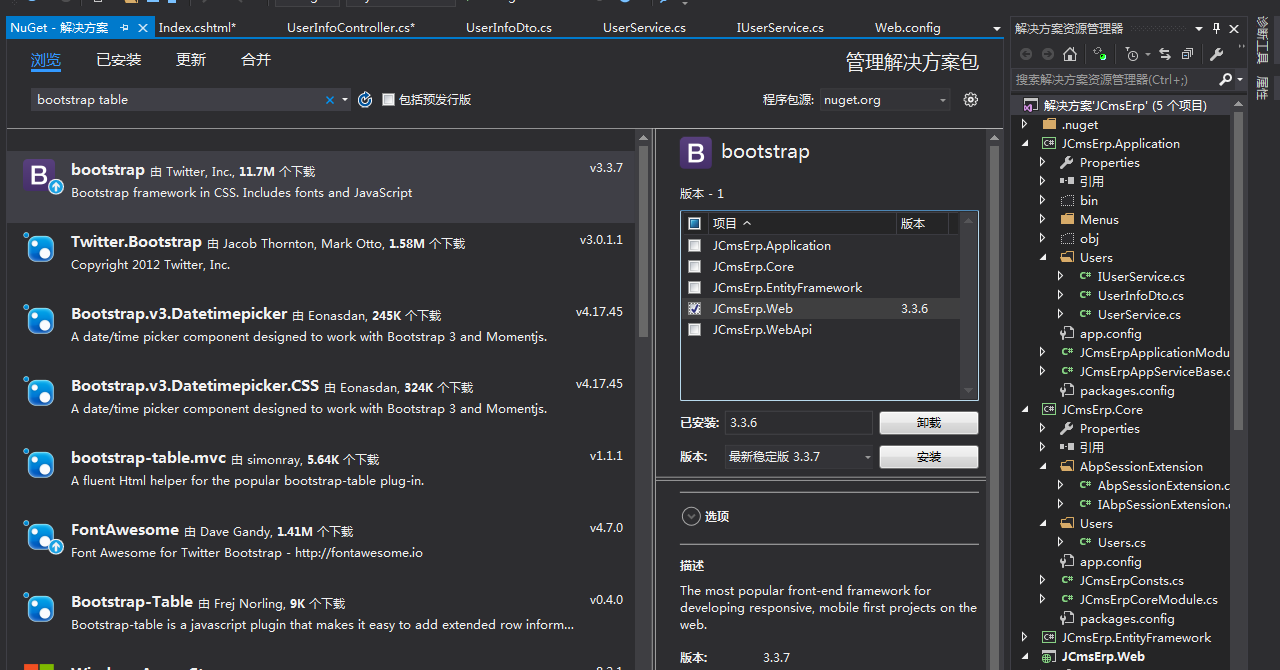Click the sync with active document icon
The width and height of the screenshot is (1280, 670).
[x=1100, y=54]
